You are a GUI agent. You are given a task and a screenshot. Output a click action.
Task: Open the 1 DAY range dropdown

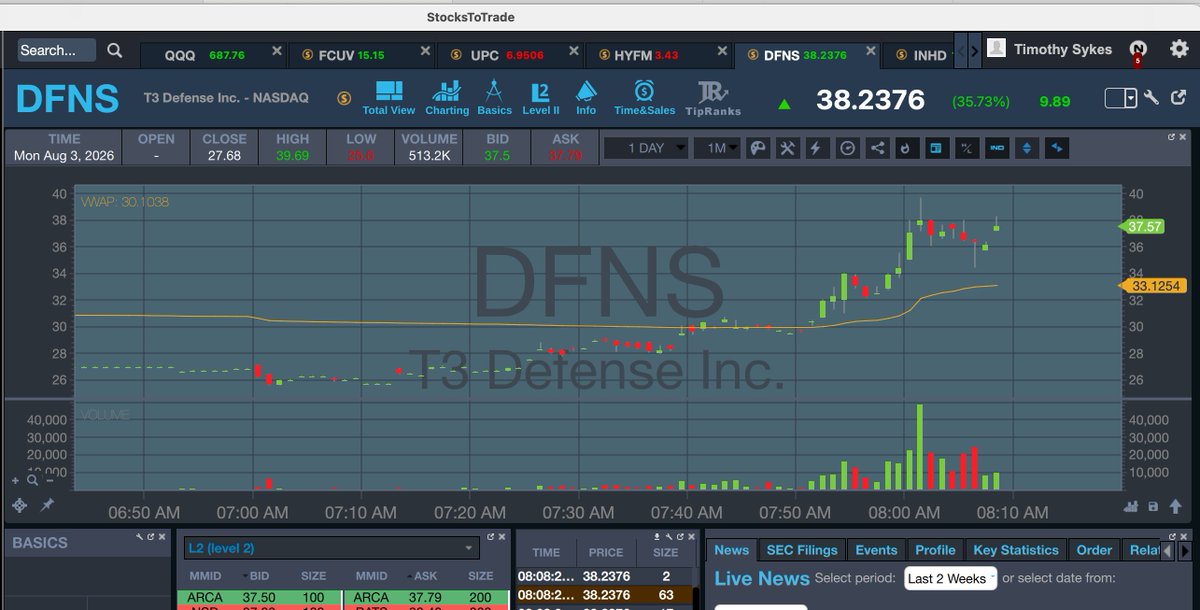coord(645,148)
